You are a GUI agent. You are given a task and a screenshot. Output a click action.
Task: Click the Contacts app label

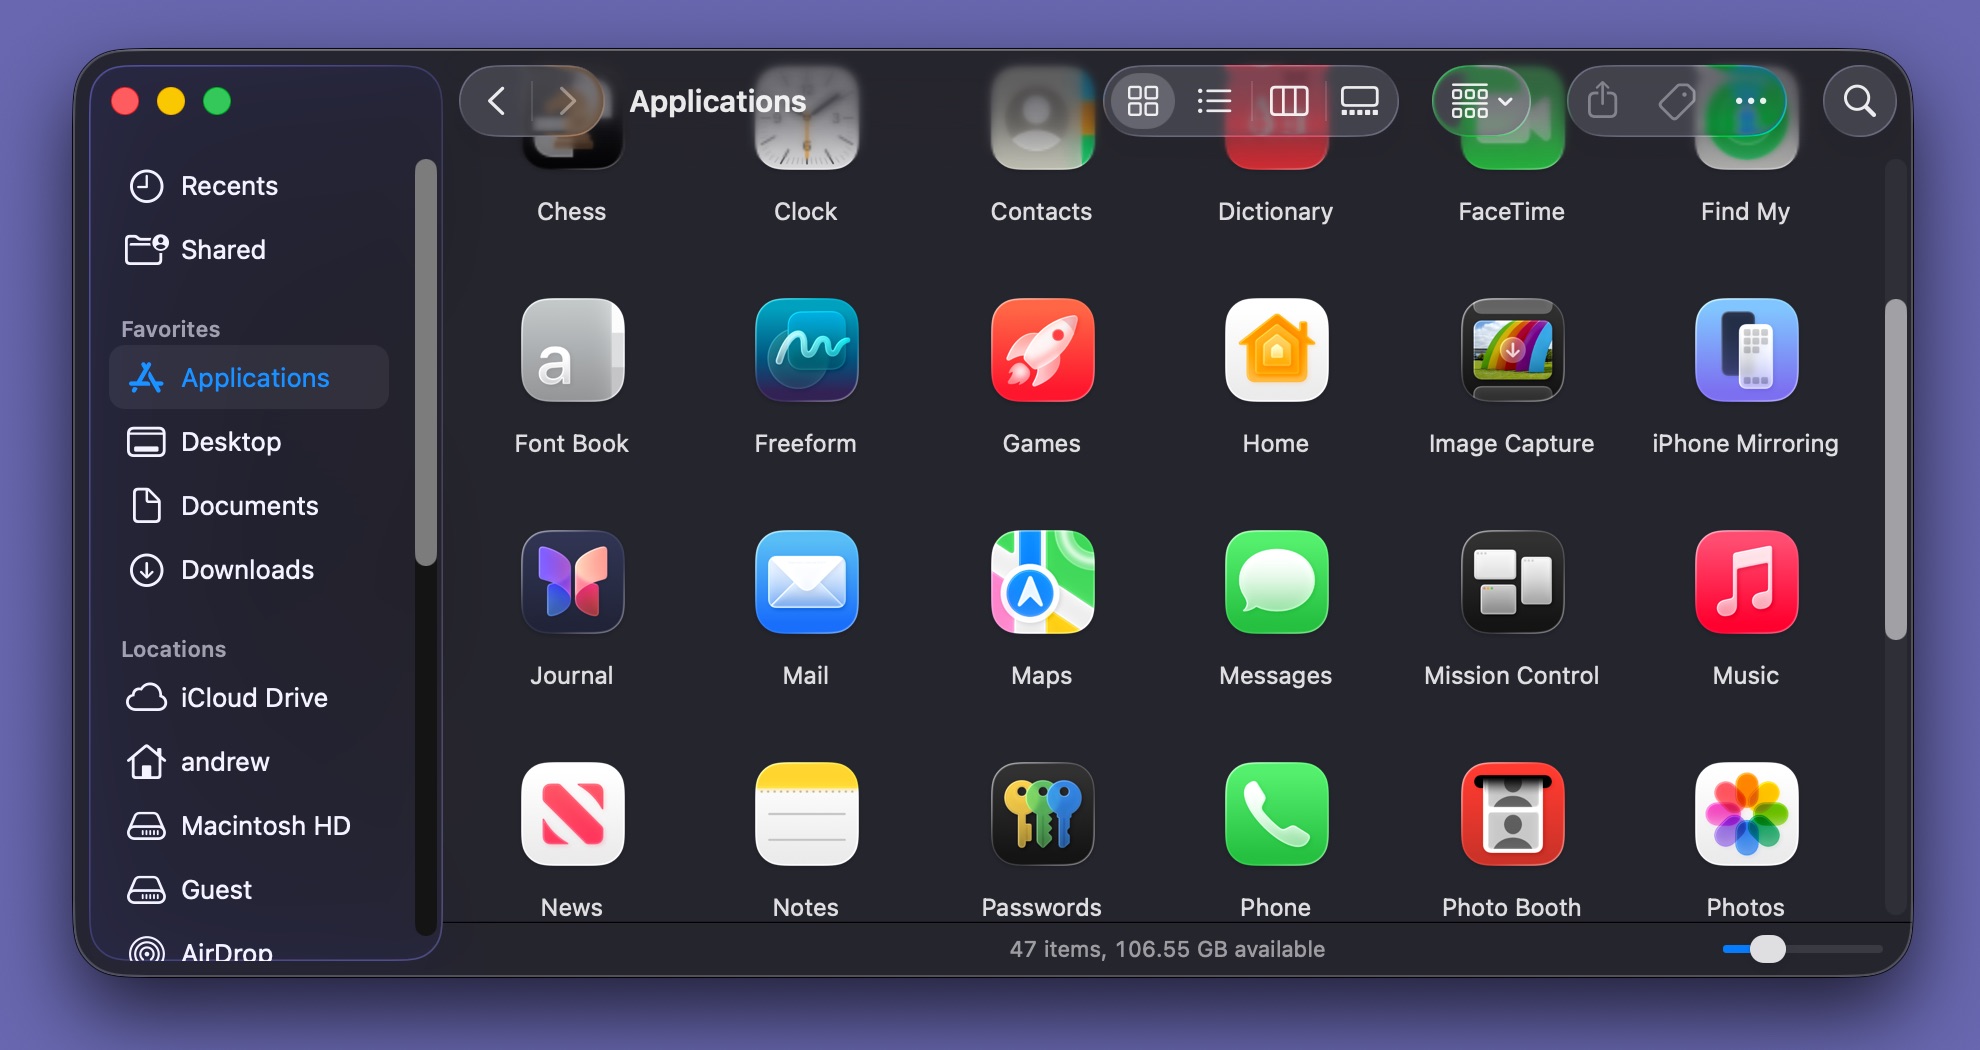1041,211
